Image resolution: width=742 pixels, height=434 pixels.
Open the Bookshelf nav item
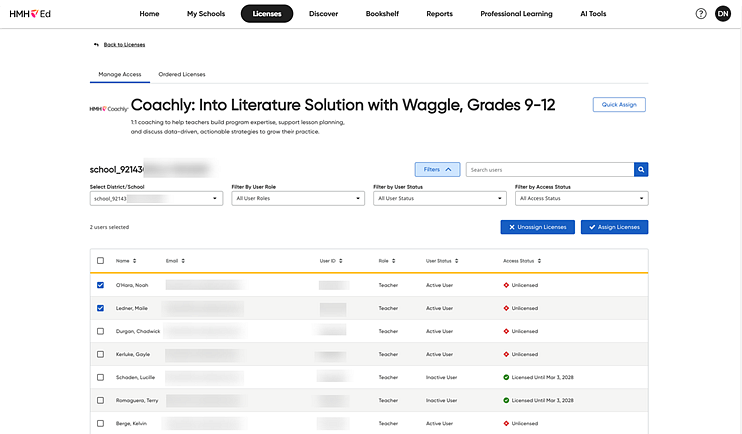point(382,14)
